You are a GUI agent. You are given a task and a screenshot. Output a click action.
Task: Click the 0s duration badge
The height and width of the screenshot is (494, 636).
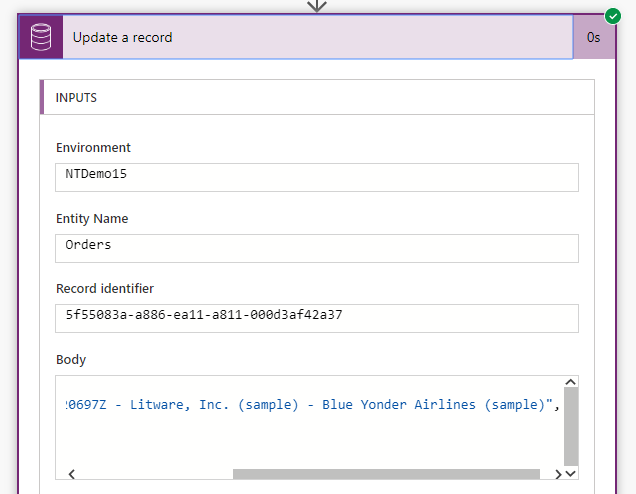tap(593, 37)
